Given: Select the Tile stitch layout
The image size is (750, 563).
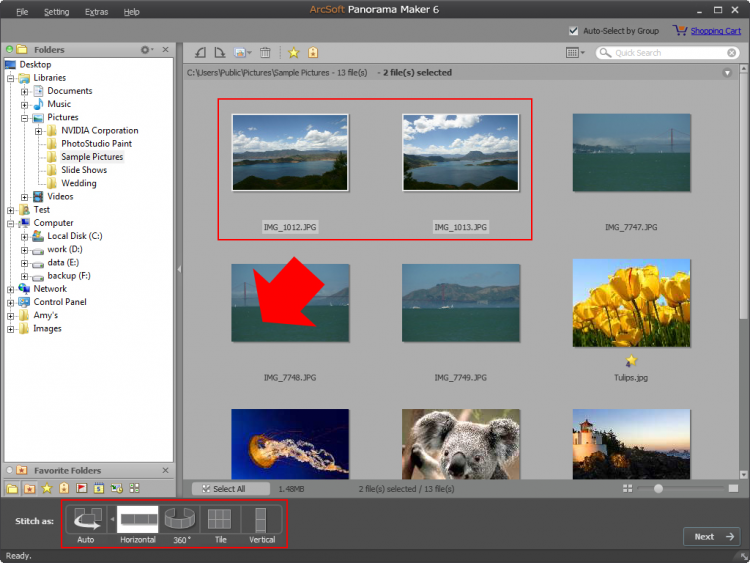Looking at the screenshot, I should tap(220, 519).
